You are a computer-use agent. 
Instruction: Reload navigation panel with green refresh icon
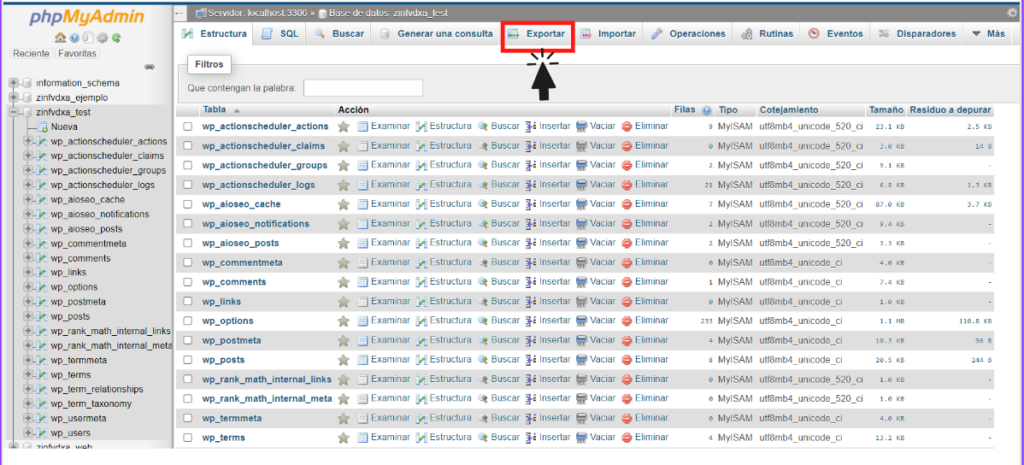tap(116, 38)
